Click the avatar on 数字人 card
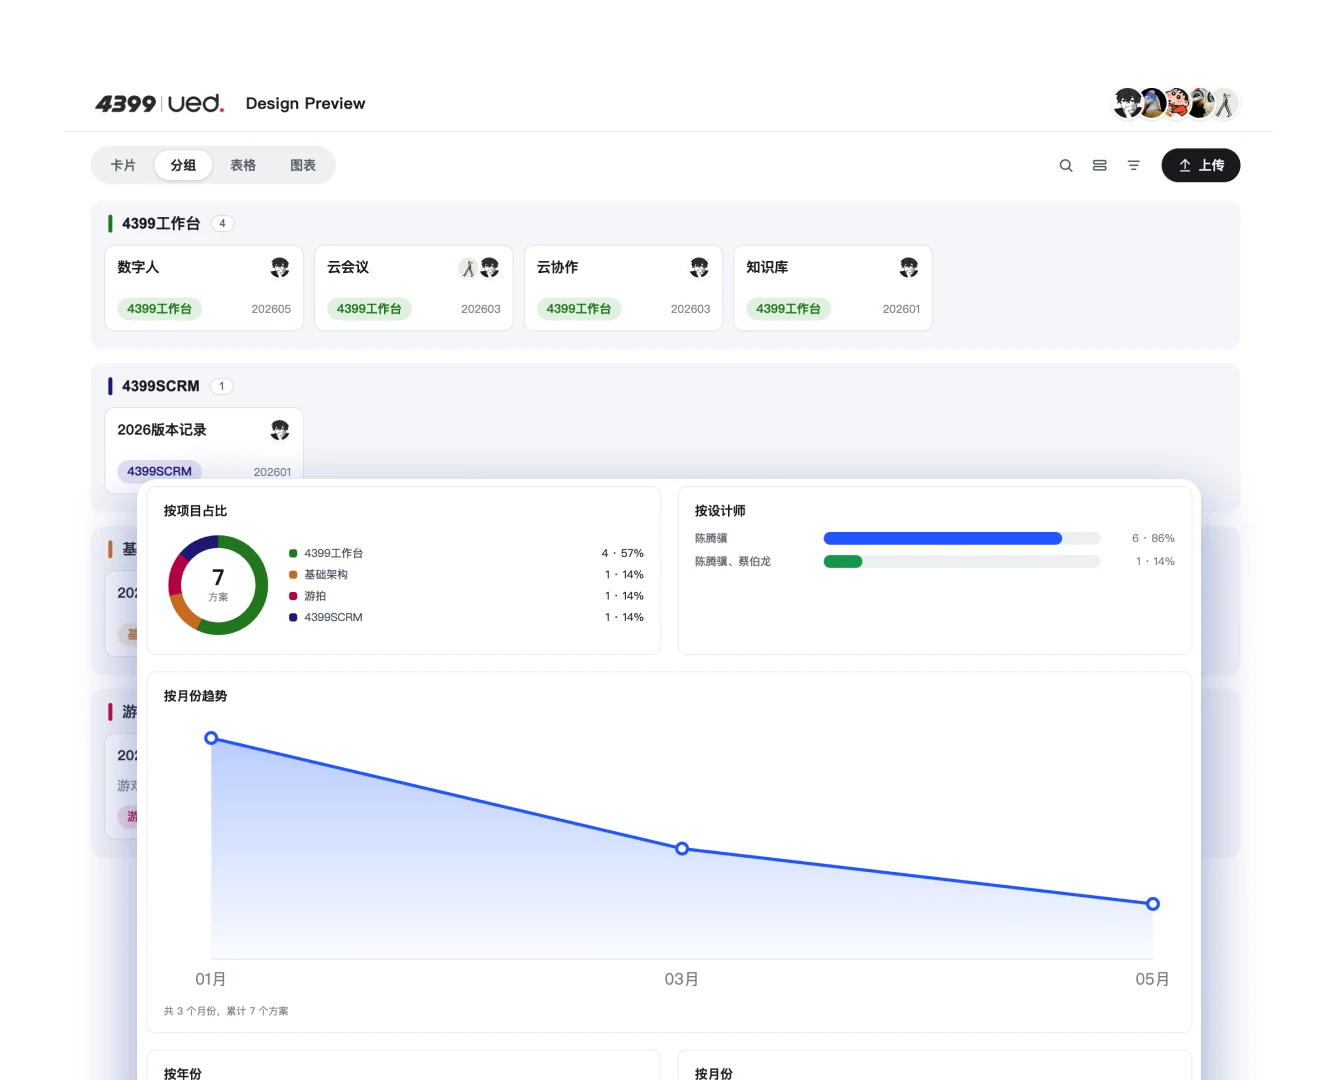Screen dimensions: 1332x1080 [280, 268]
